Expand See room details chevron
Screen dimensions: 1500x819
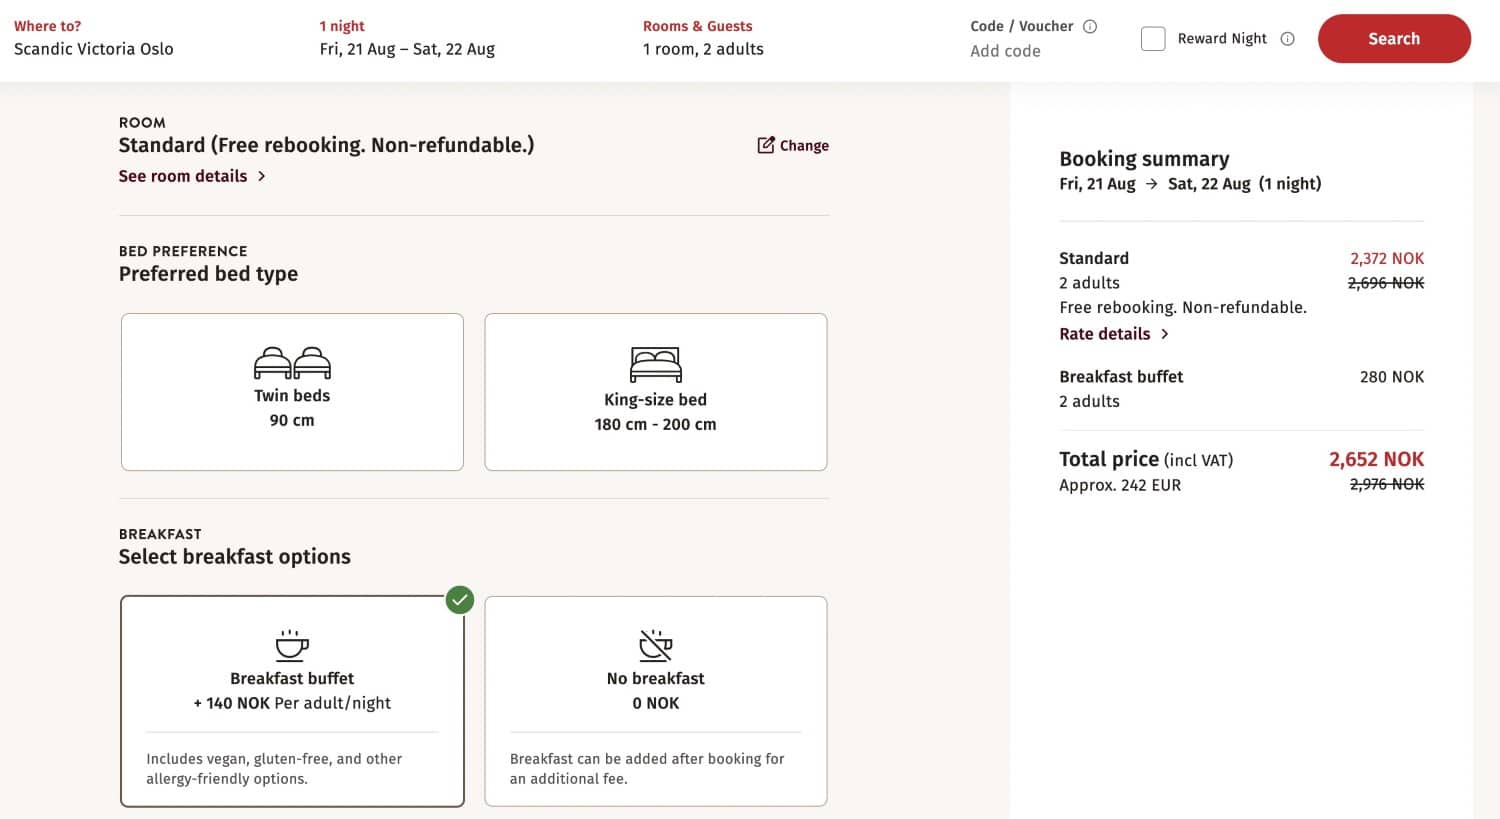[262, 176]
